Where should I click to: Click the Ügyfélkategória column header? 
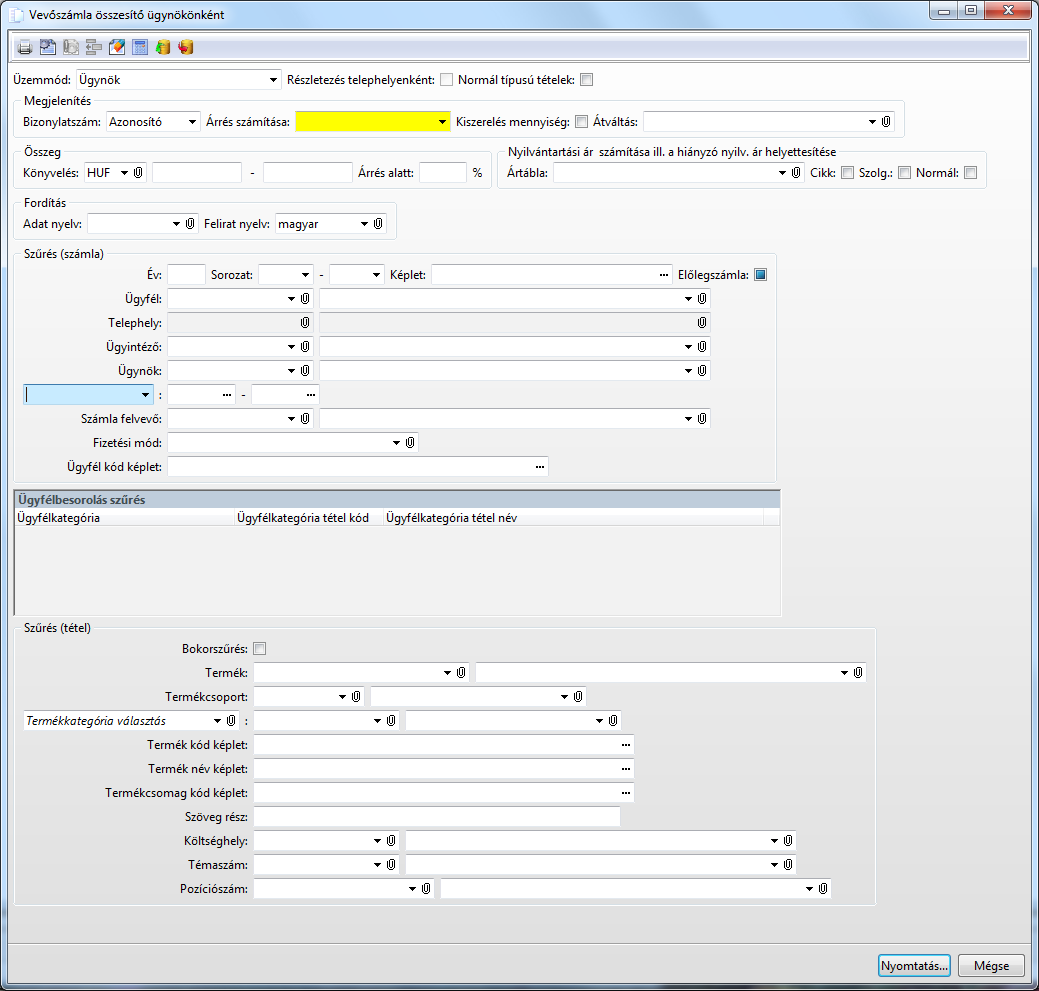click(x=122, y=518)
